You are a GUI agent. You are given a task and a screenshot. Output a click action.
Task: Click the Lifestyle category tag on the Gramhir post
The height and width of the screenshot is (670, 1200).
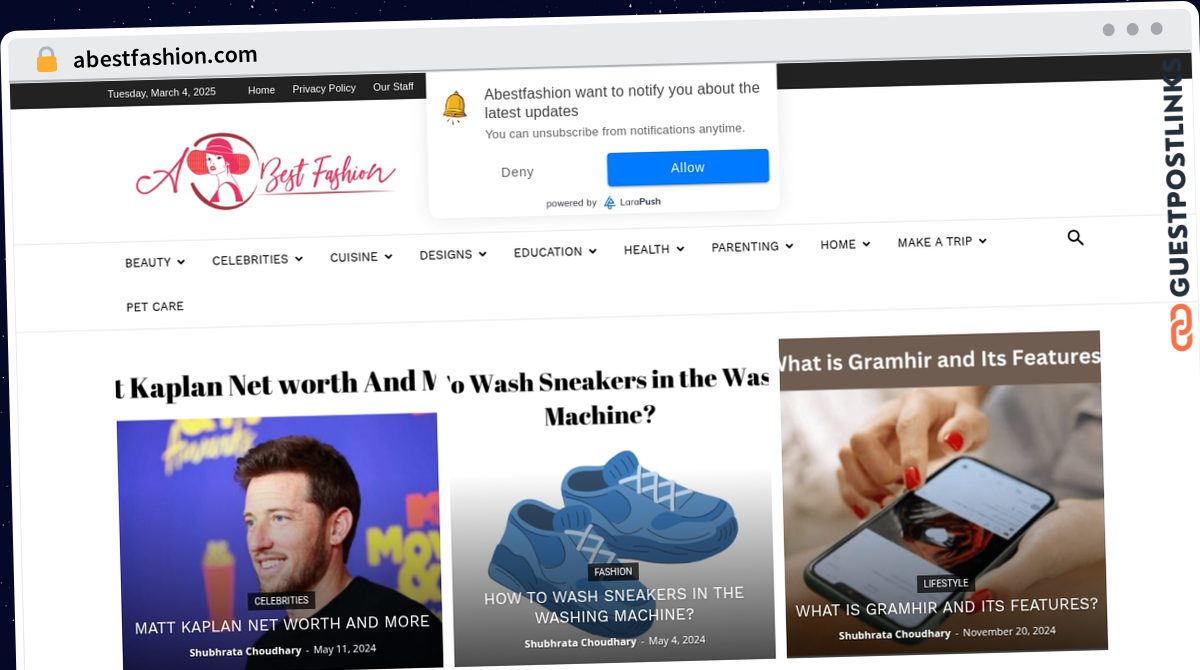(945, 584)
